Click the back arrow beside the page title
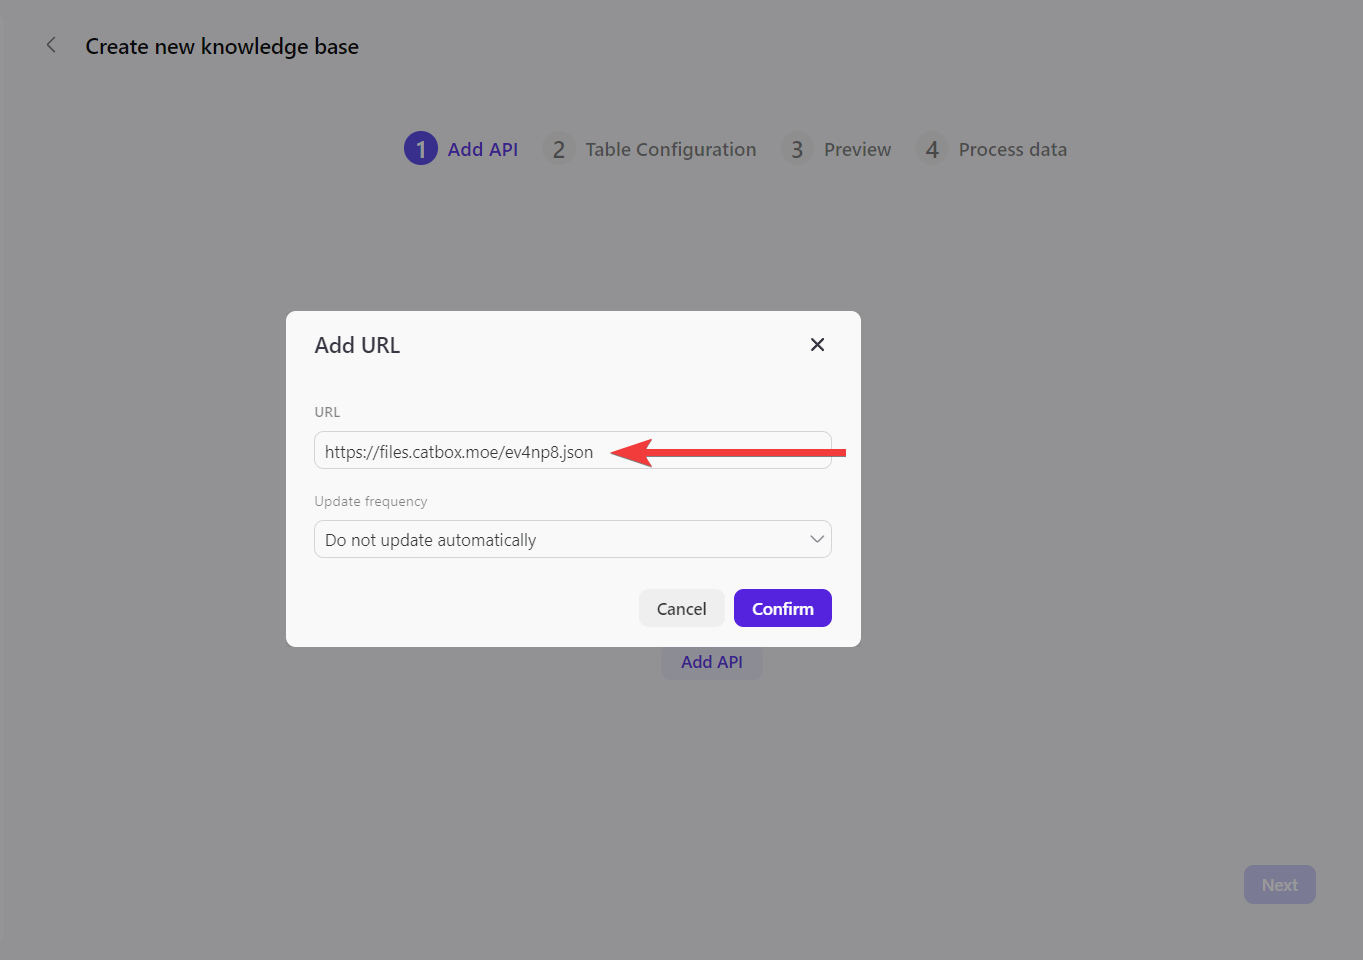The height and width of the screenshot is (960, 1363). [x=51, y=46]
